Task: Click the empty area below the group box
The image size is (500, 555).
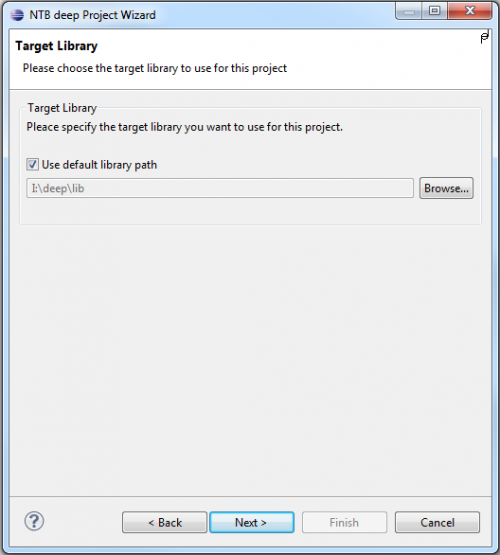Action: pyautogui.click(x=251, y=357)
